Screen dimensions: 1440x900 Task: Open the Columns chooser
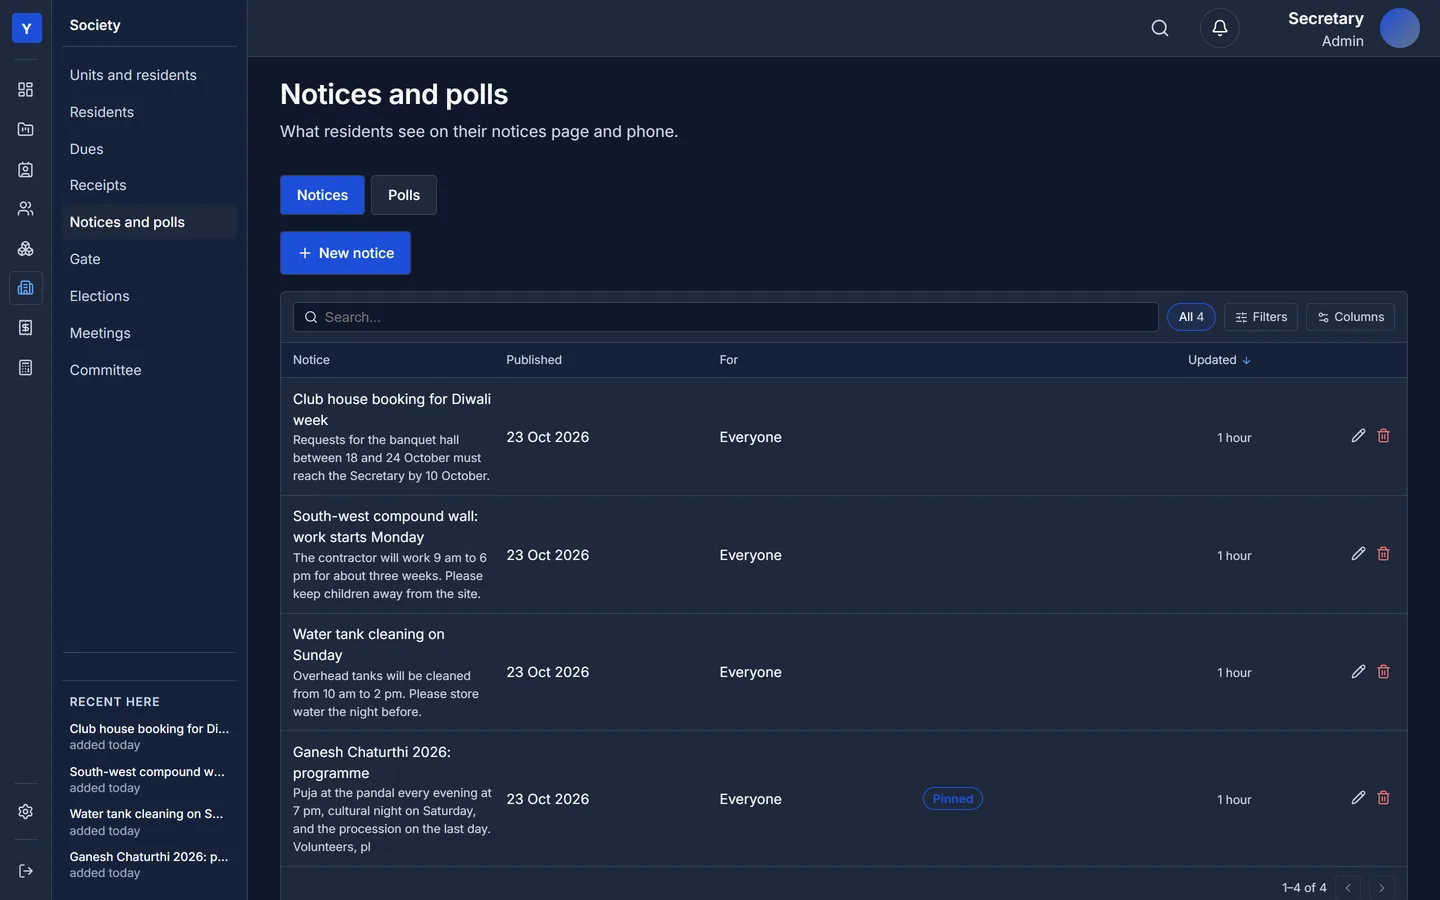coord(1350,317)
